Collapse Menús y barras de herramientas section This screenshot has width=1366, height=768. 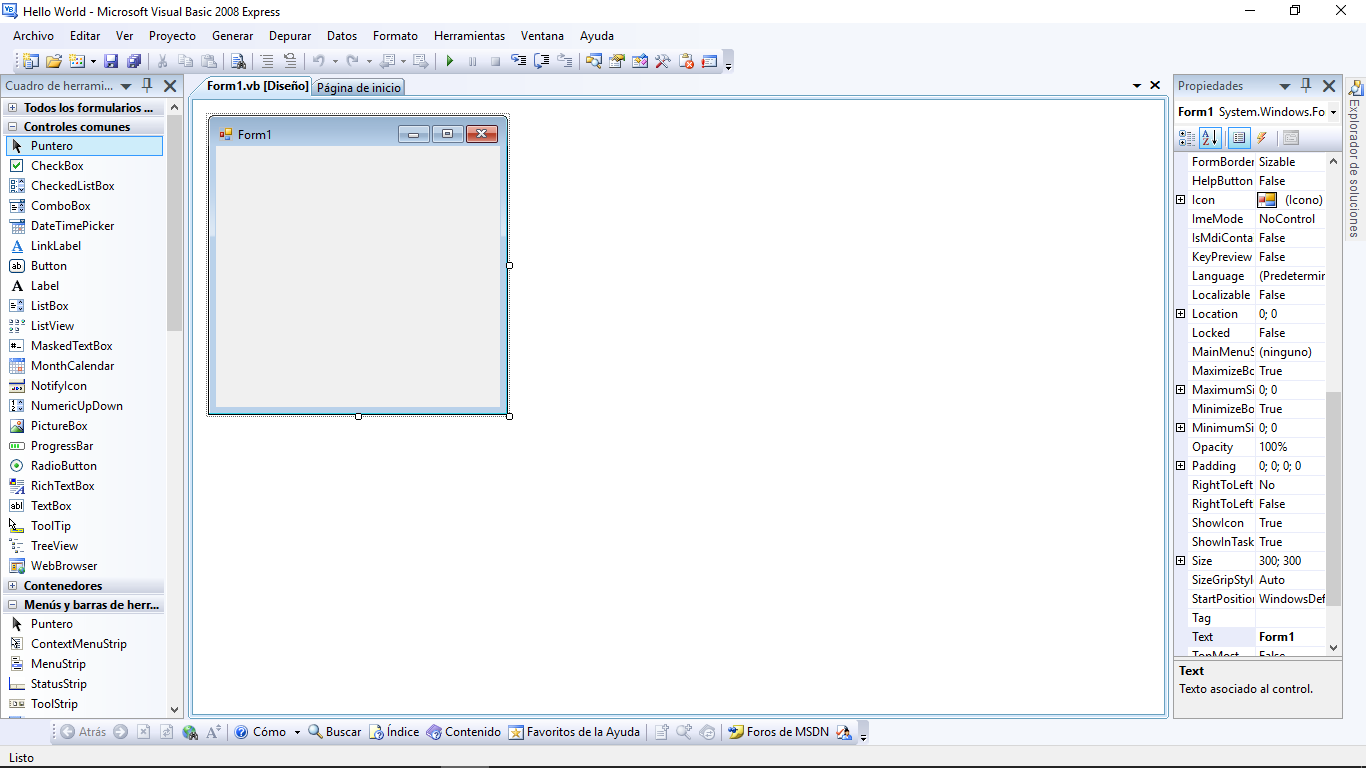point(13,605)
